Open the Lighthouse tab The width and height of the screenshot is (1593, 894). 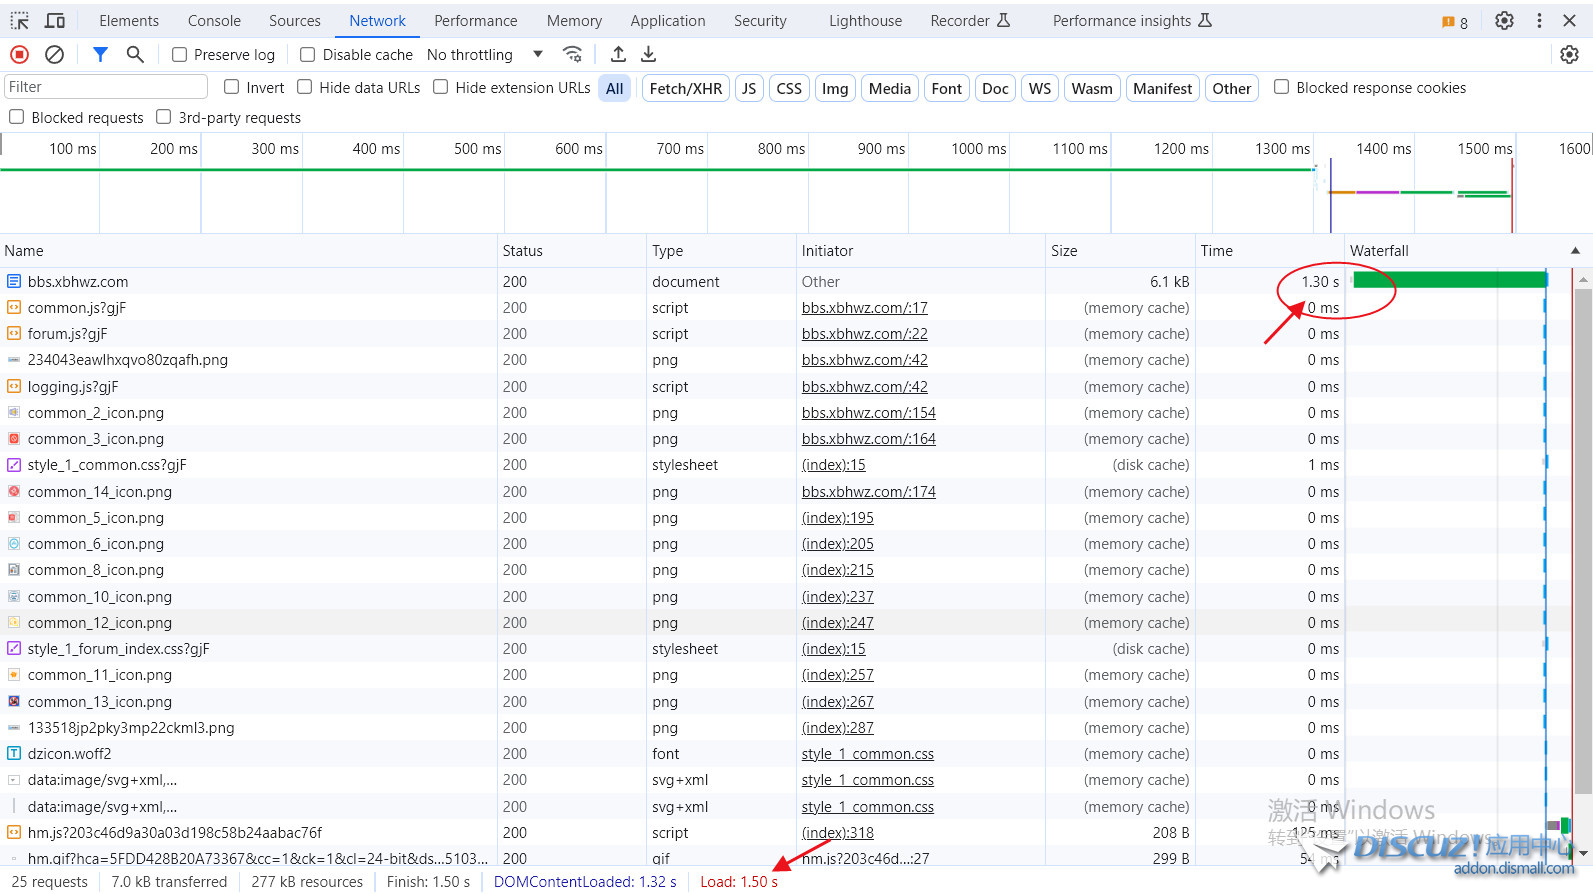pyautogui.click(x=865, y=21)
